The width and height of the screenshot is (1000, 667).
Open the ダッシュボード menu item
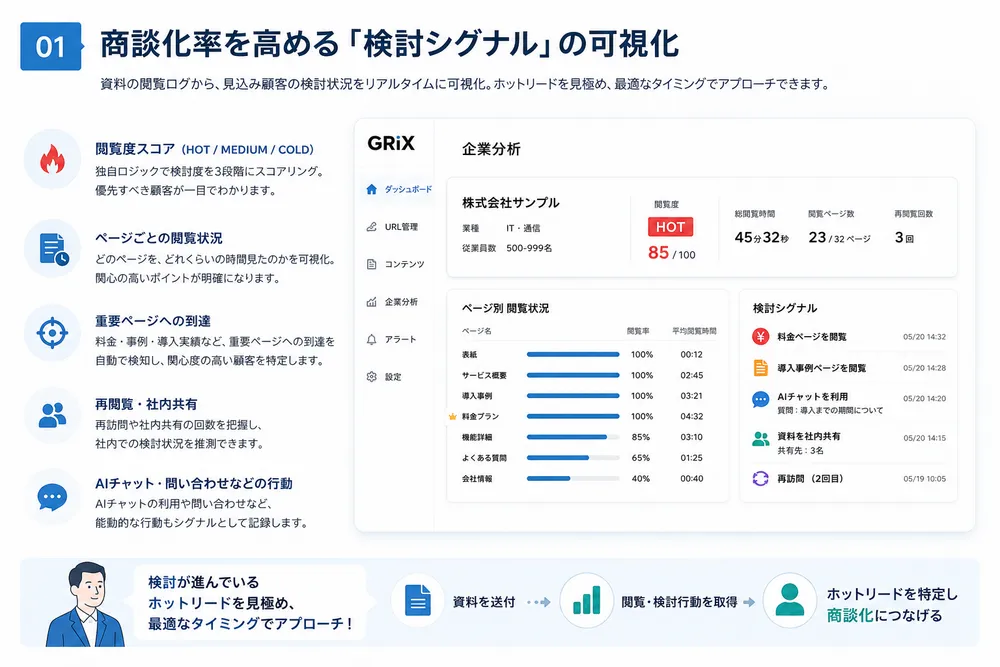tap(400, 189)
